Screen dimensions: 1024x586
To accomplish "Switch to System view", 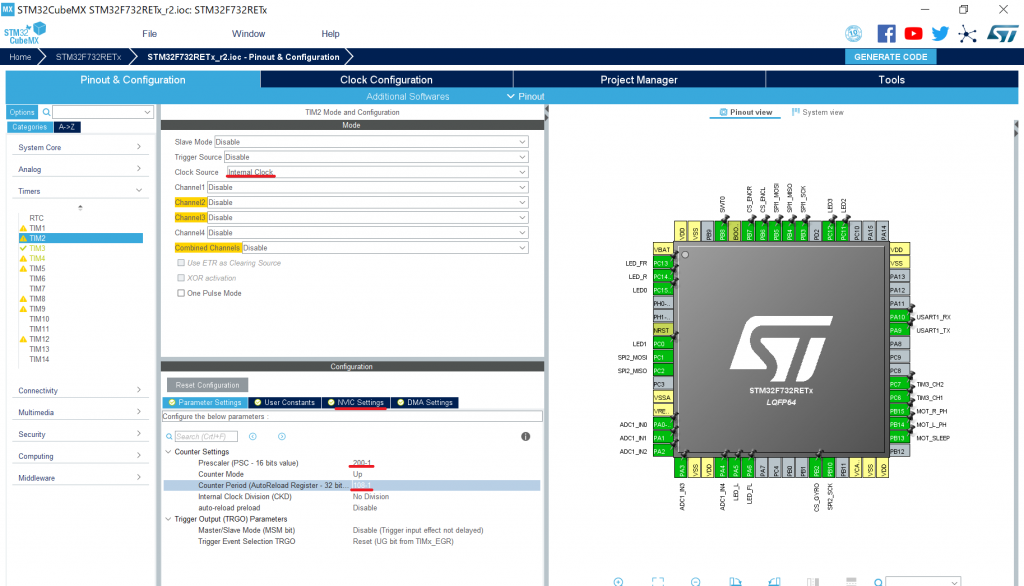I will [x=818, y=112].
